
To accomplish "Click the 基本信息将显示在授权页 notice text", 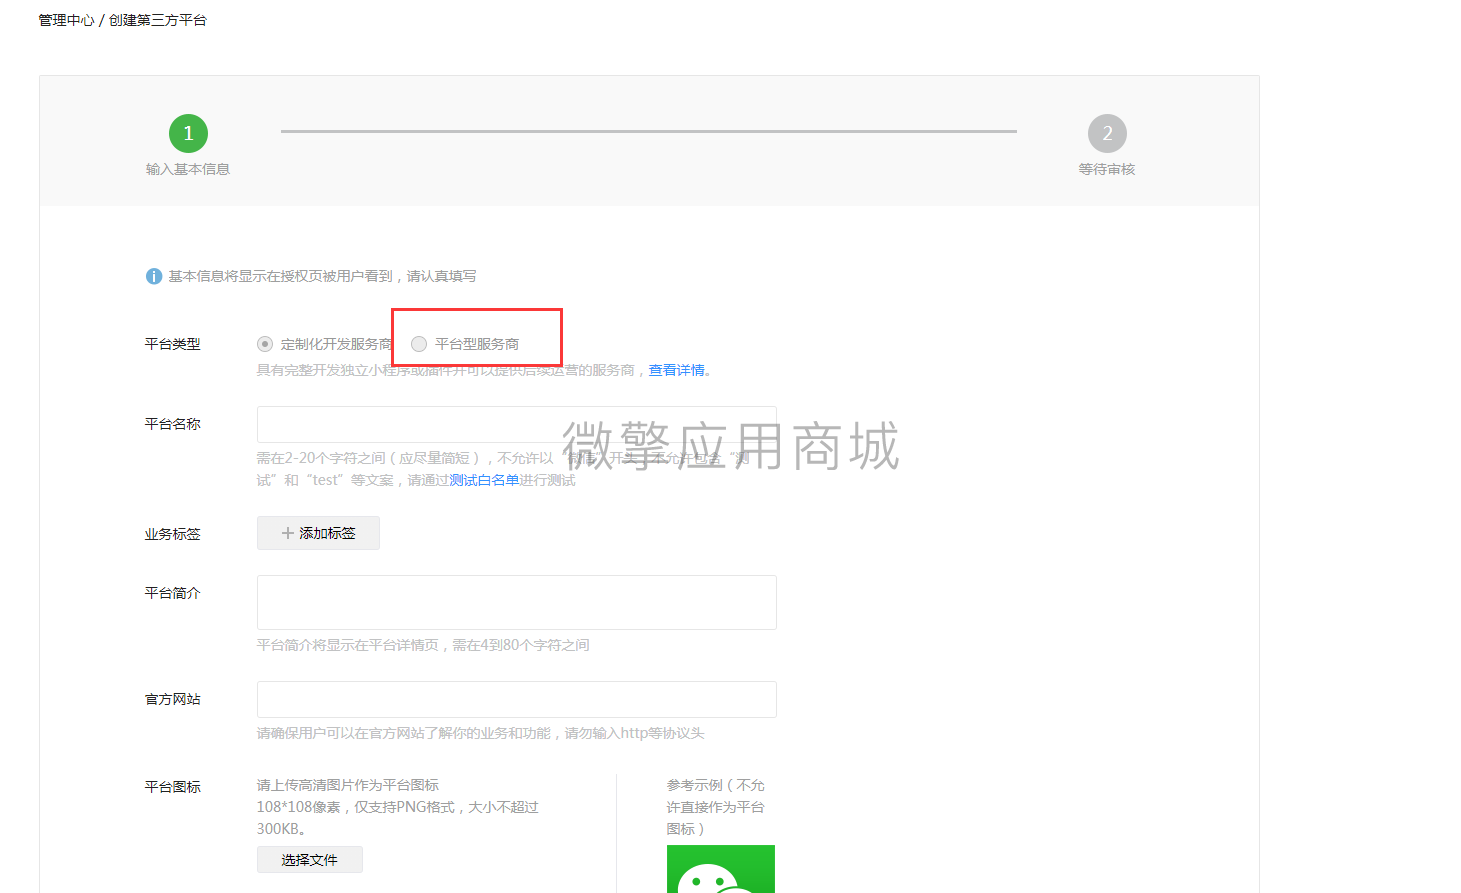I will tap(322, 276).
